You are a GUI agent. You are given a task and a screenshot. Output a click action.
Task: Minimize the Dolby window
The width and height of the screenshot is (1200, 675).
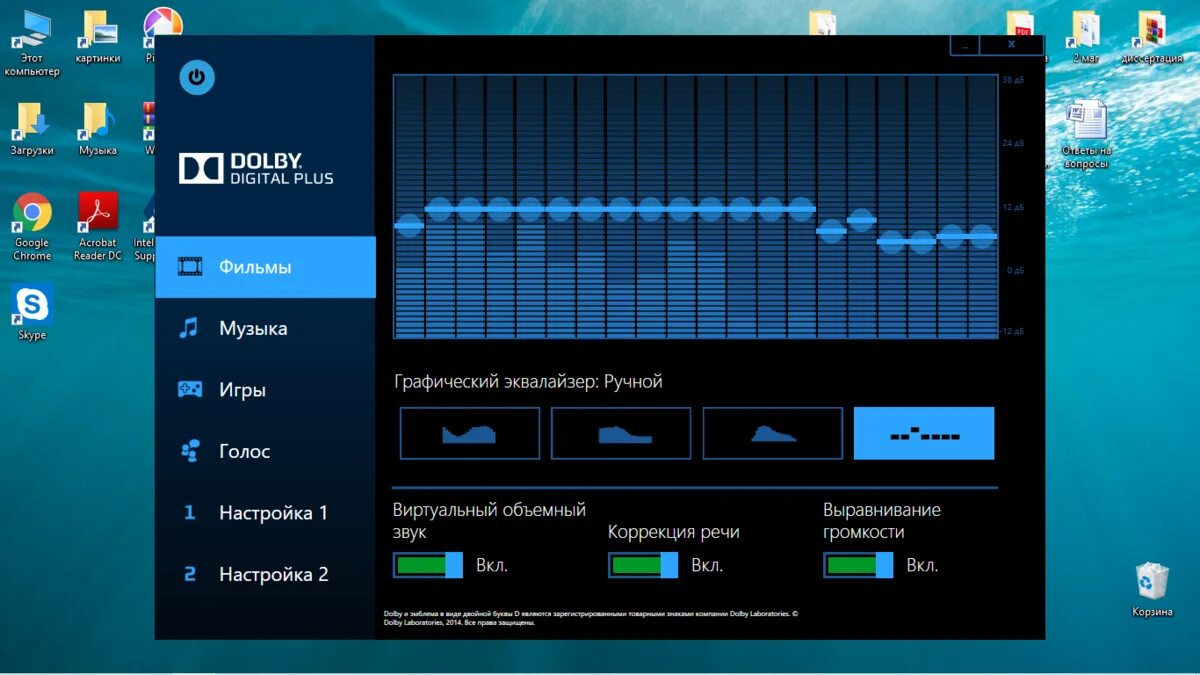click(x=965, y=45)
